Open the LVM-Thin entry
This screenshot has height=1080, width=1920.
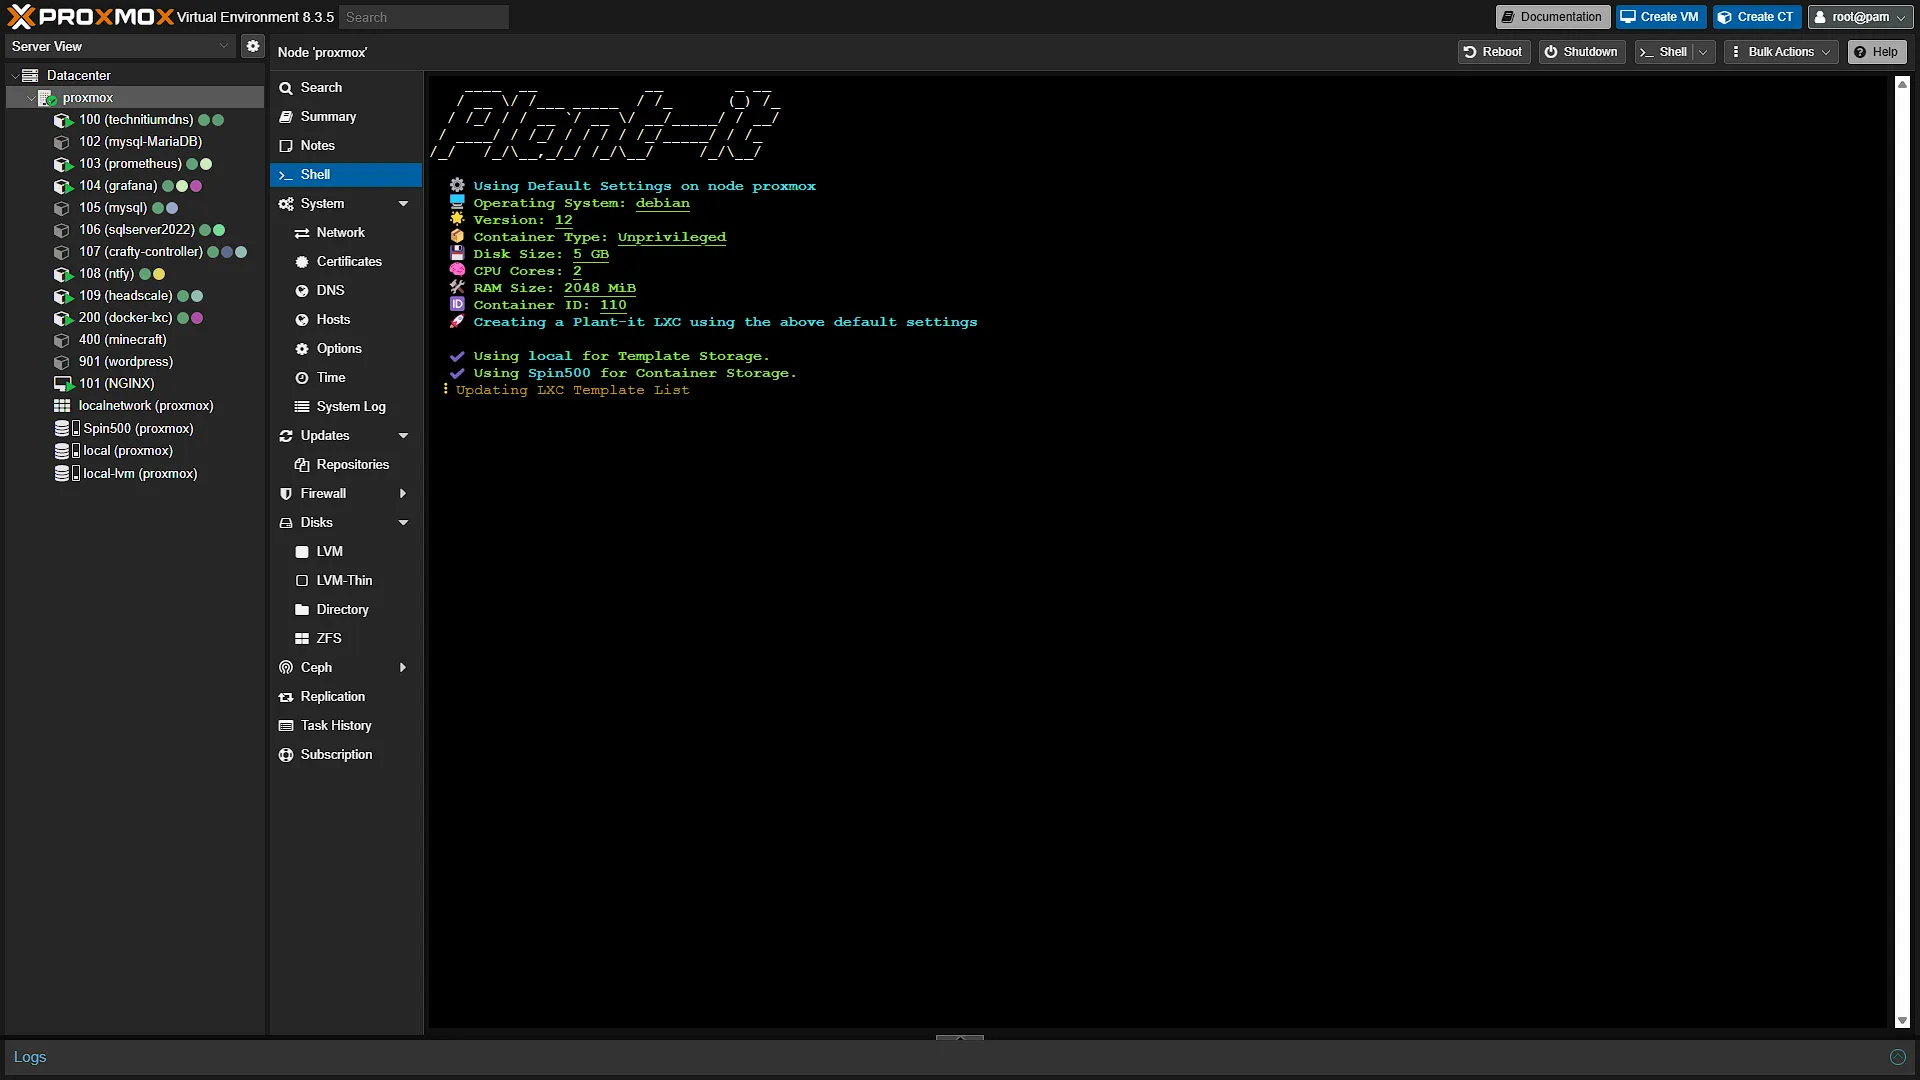point(345,581)
